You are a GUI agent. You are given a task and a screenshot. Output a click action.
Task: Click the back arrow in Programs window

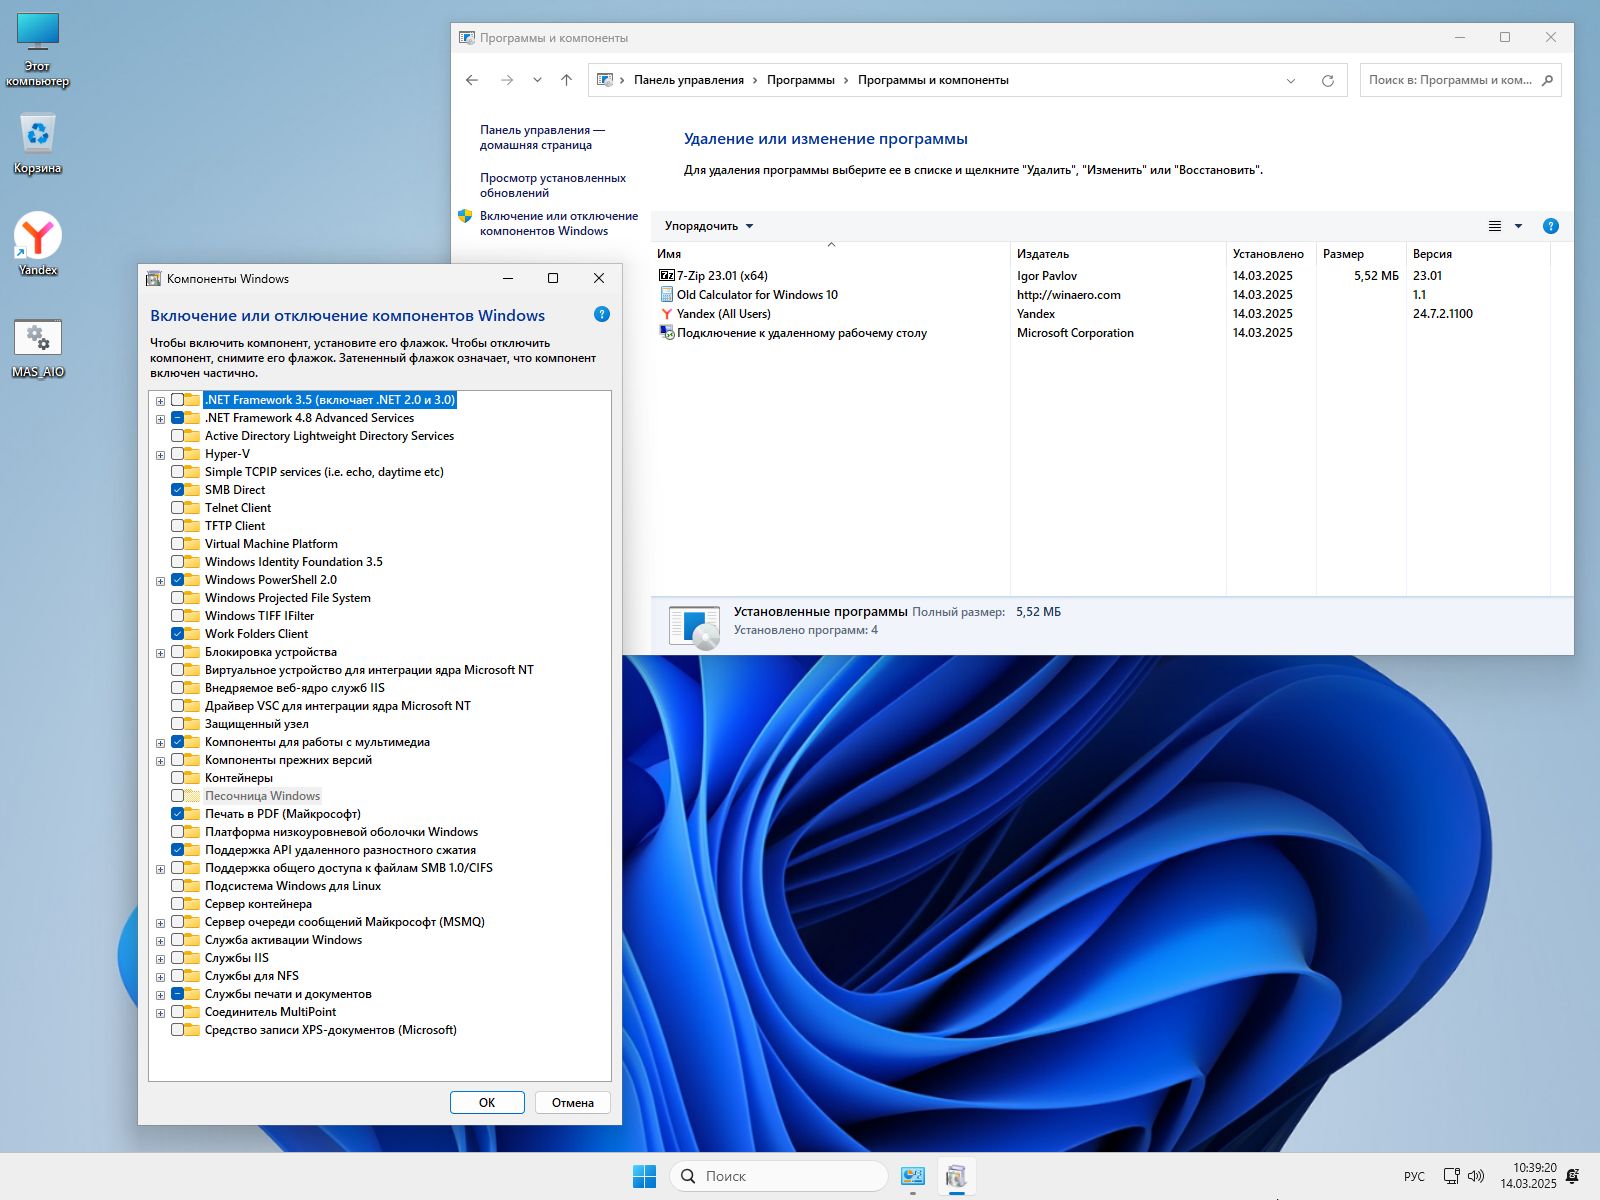tap(472, 80)
